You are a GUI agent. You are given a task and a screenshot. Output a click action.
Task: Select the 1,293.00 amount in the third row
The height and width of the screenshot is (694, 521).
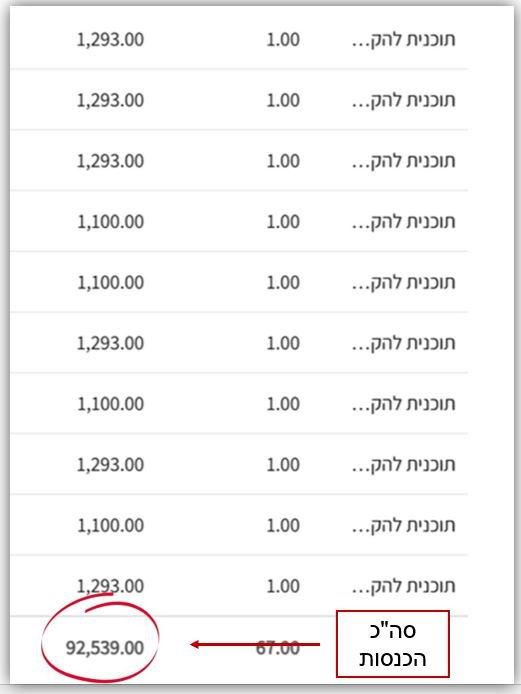[110, 161]
